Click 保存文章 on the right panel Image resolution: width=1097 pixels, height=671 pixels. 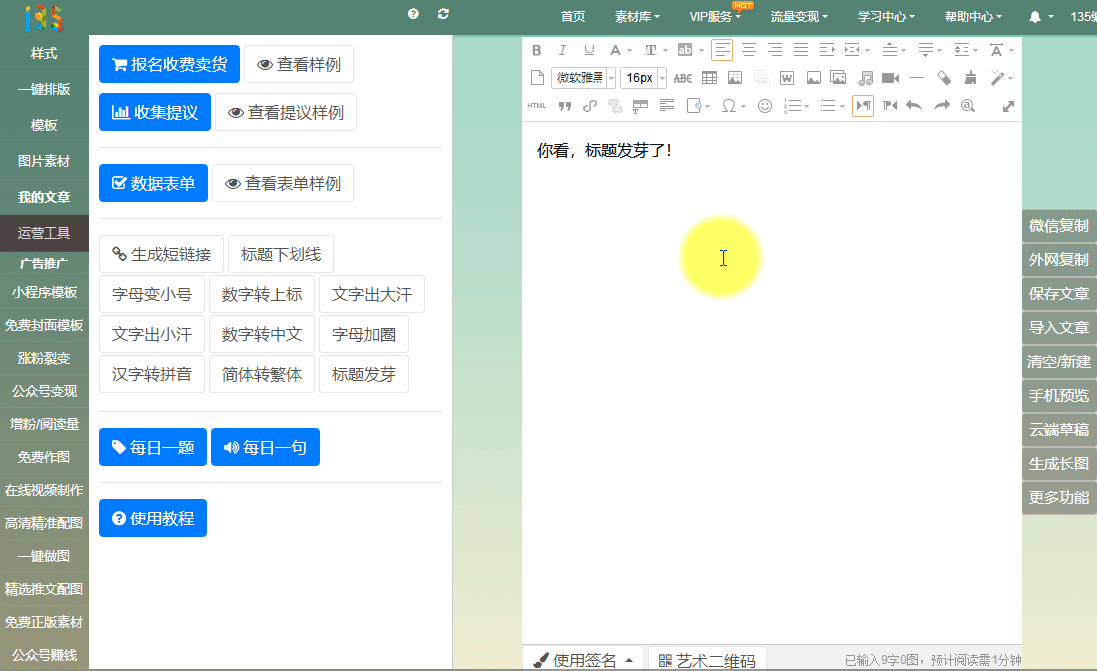(1059, 294)
